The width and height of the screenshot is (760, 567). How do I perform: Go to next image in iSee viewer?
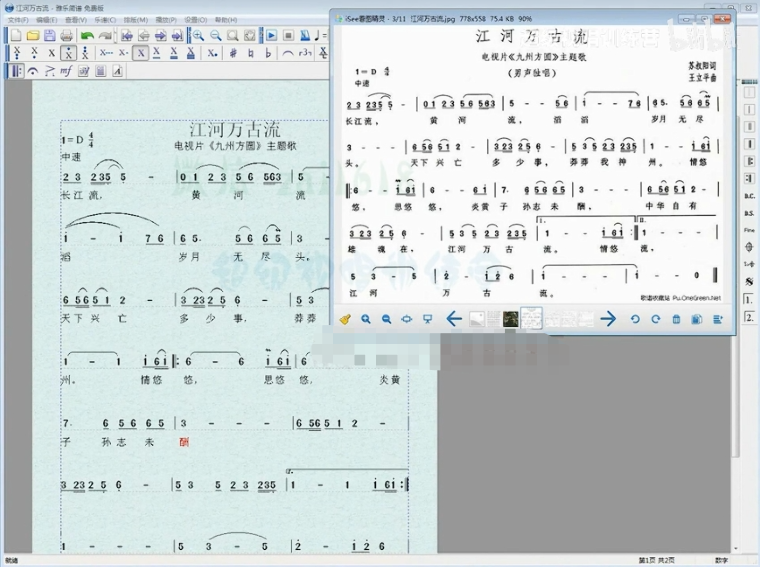608,319
